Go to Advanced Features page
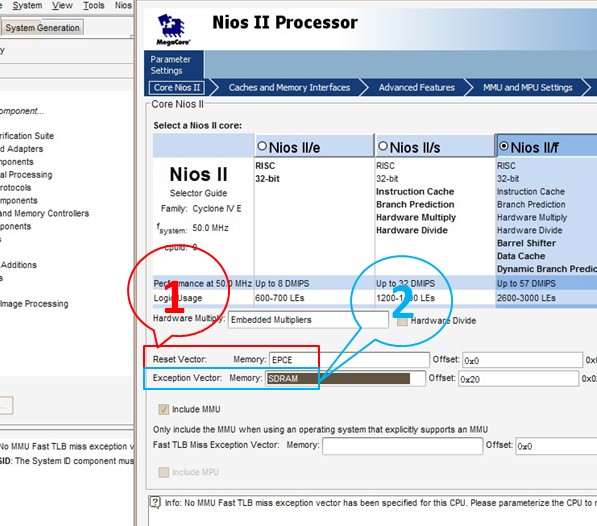This screenshot has width=597, height=526. click(x=417, y=88)
